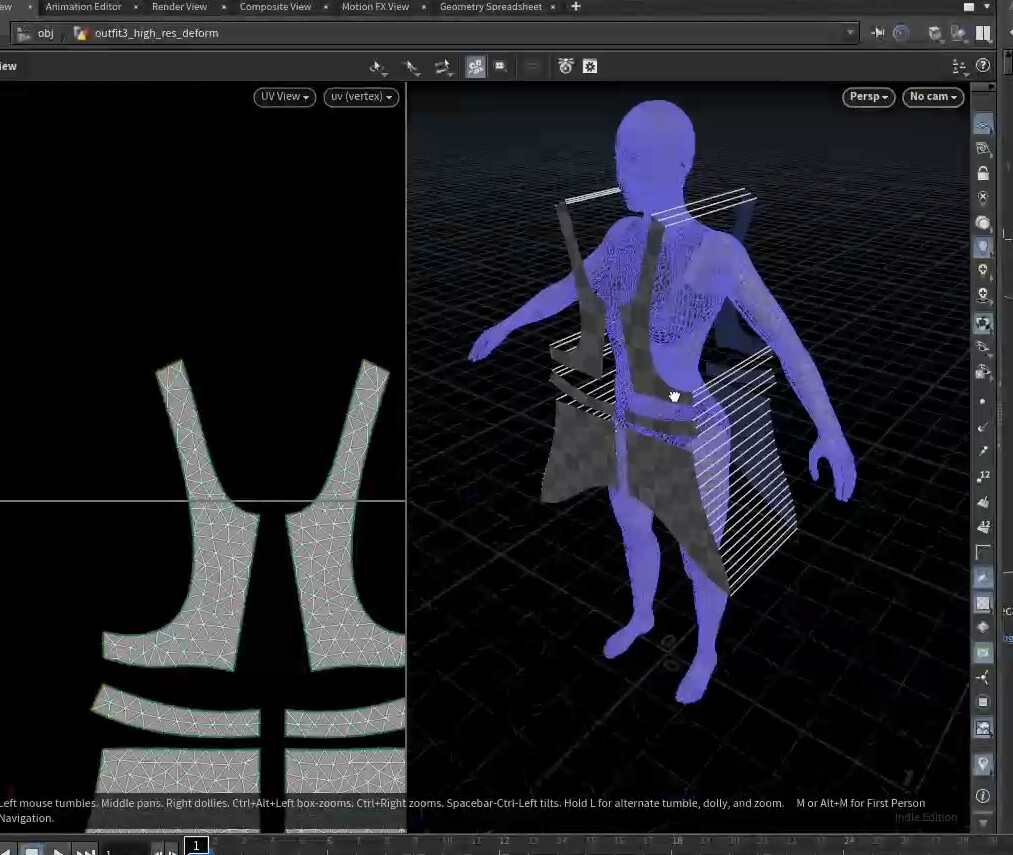The image size is (1013, 855).
Task: Click the display options gear icon in the toolbar
Action: click(589, 66)
